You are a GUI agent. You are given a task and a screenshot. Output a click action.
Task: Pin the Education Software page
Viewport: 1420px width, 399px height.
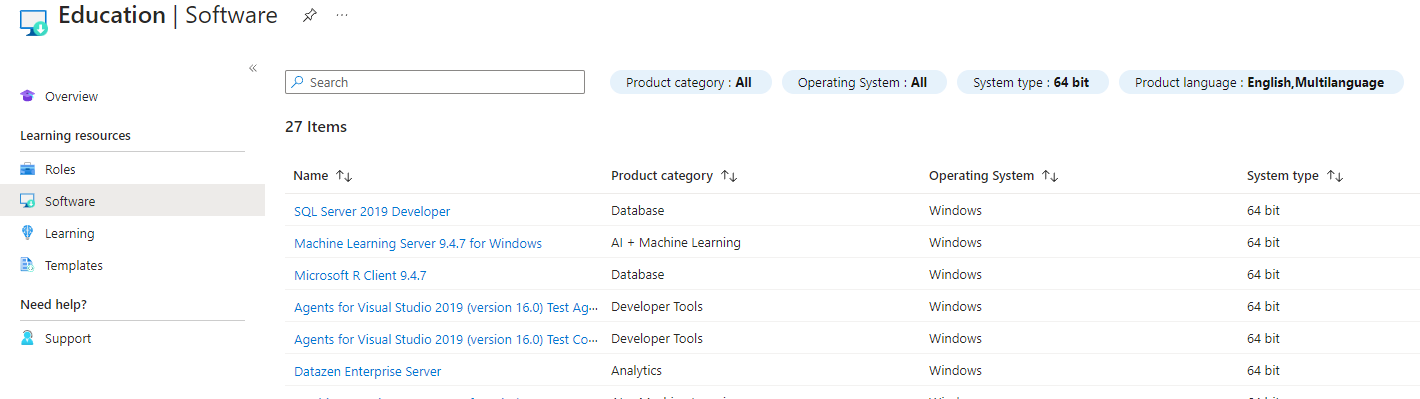coord(310,15)
